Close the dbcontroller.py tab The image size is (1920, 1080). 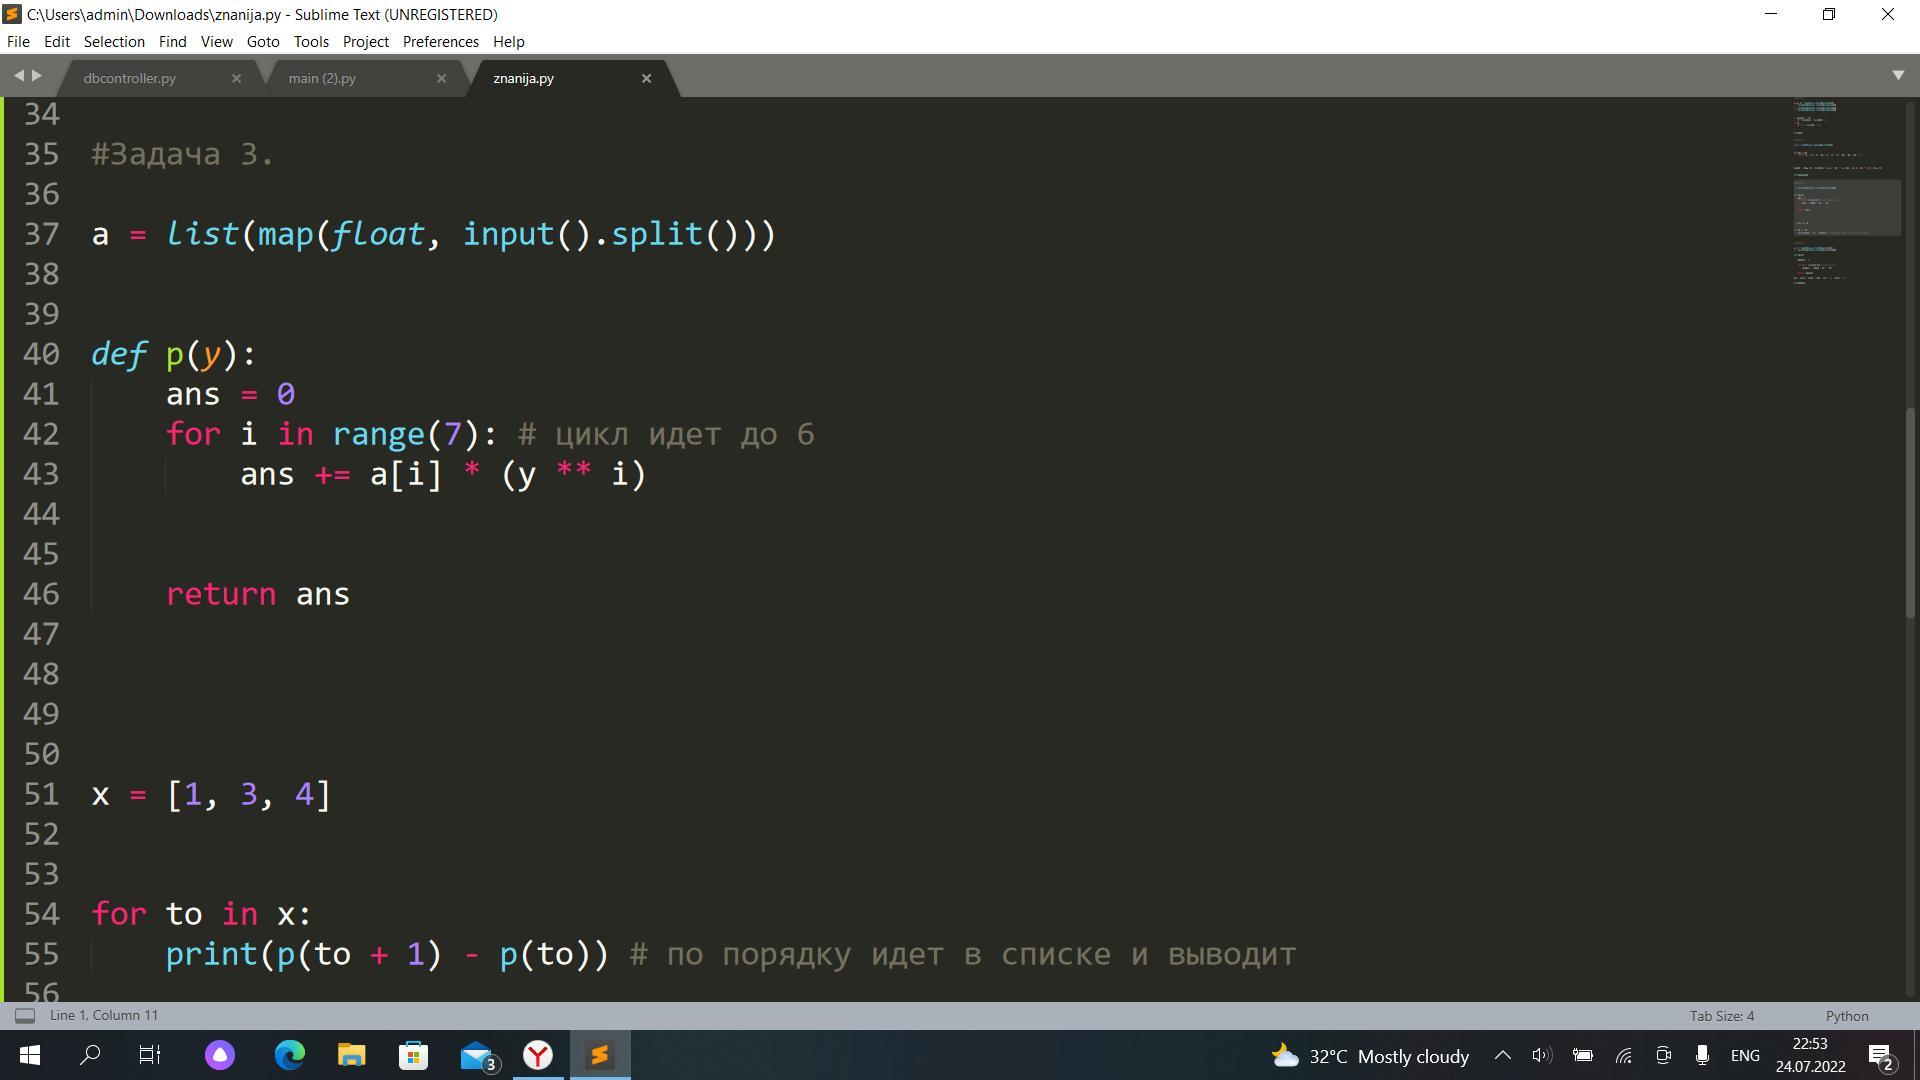pyautogui.click(x=236, y=78)
